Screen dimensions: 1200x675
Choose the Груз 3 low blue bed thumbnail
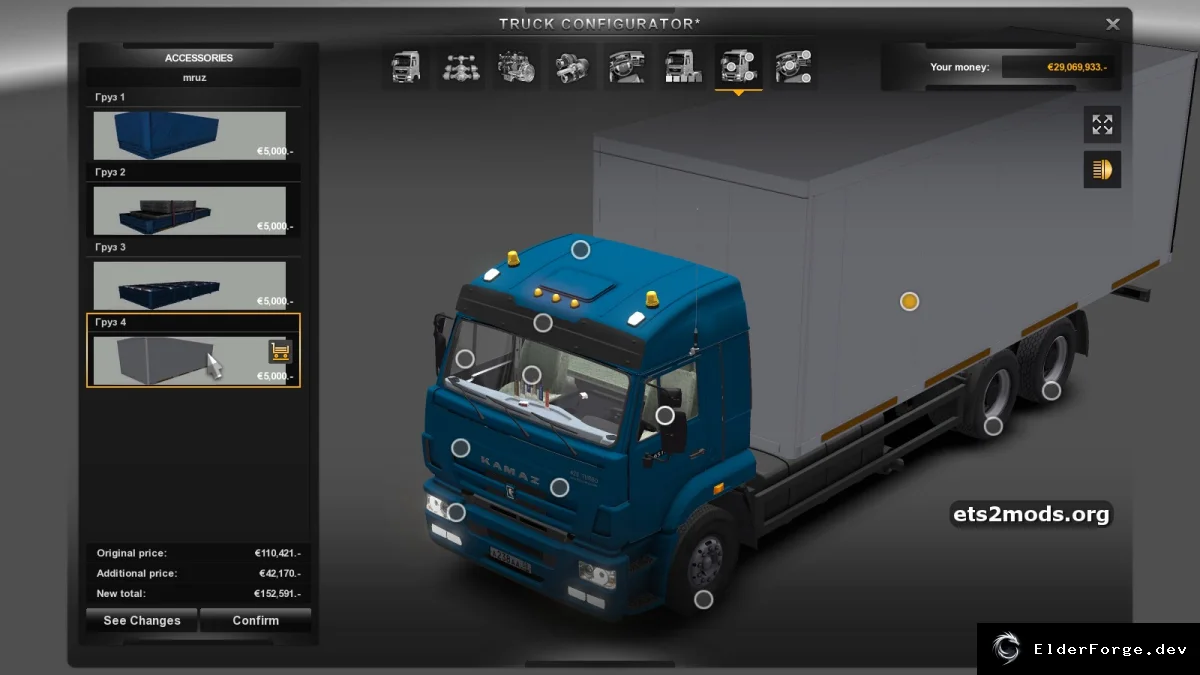click(x=190, y=285)
